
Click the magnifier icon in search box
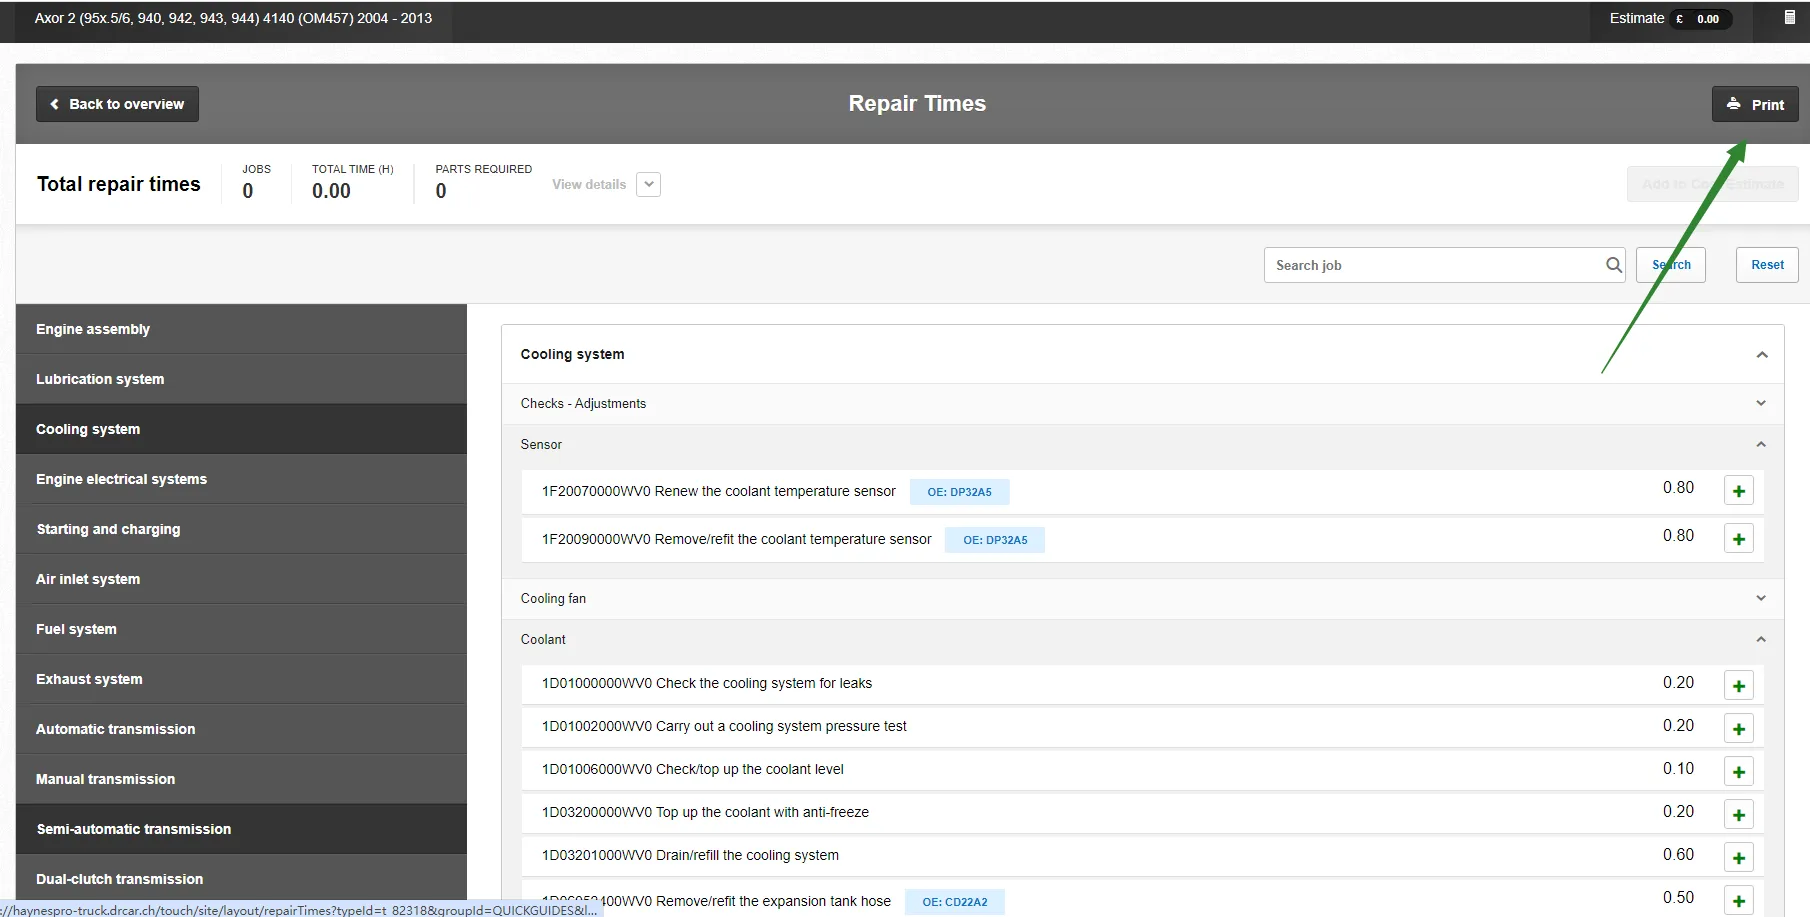tap(1613, 265)
